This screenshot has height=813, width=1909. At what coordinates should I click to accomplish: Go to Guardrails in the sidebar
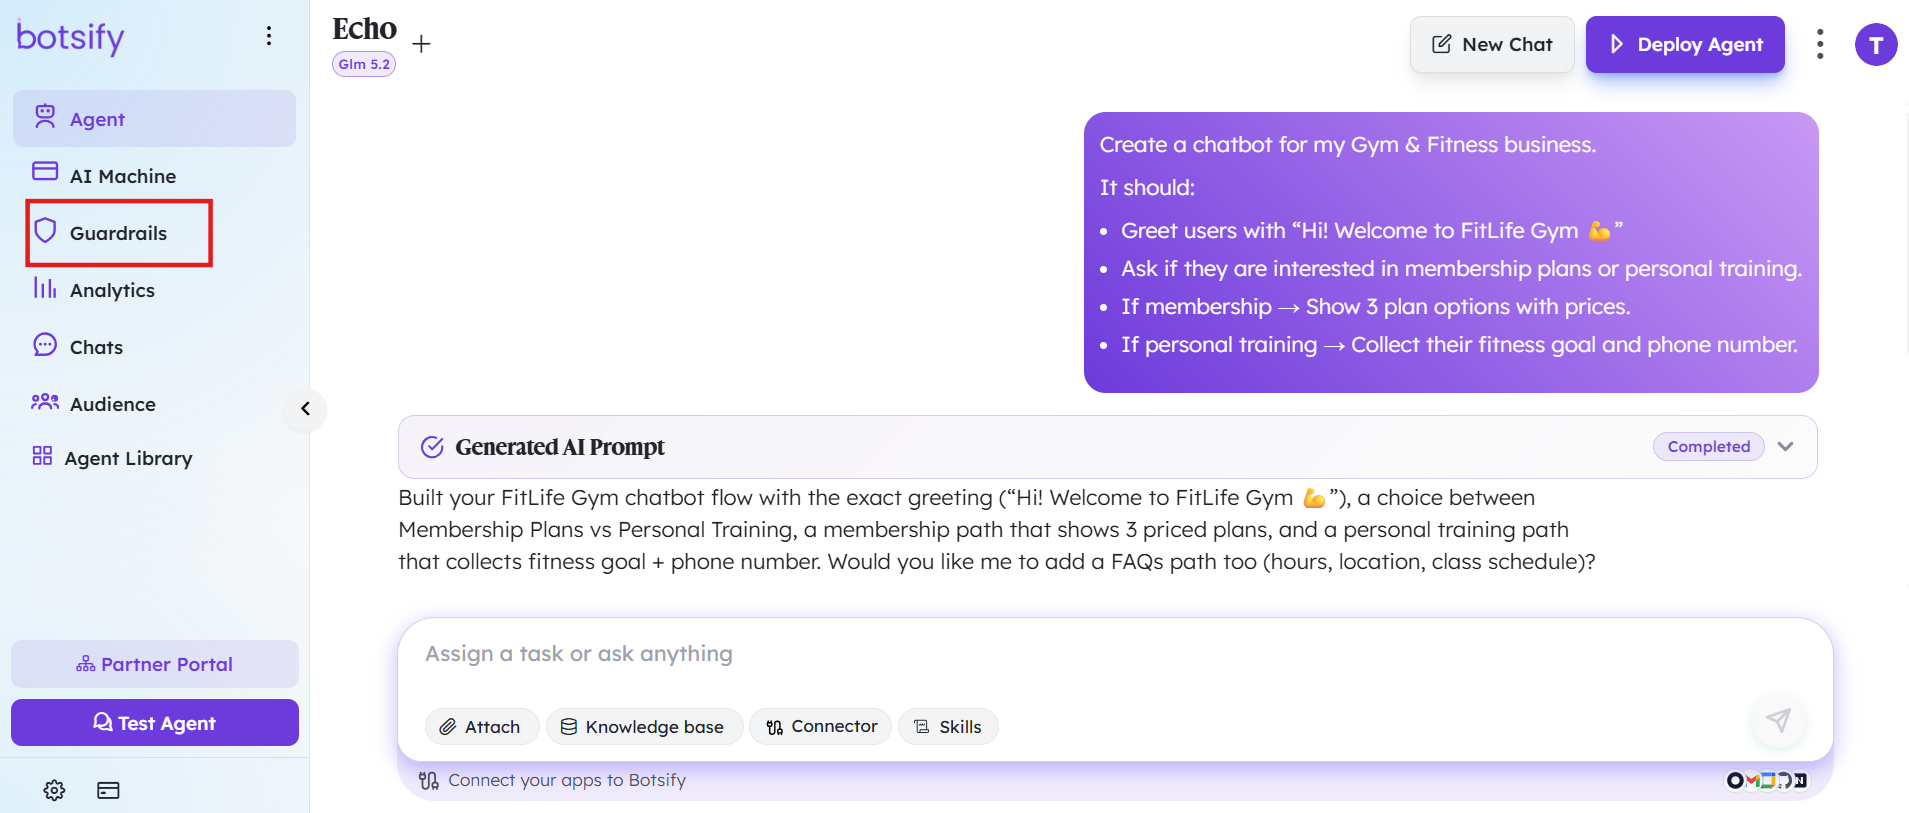tap(119, 233)
